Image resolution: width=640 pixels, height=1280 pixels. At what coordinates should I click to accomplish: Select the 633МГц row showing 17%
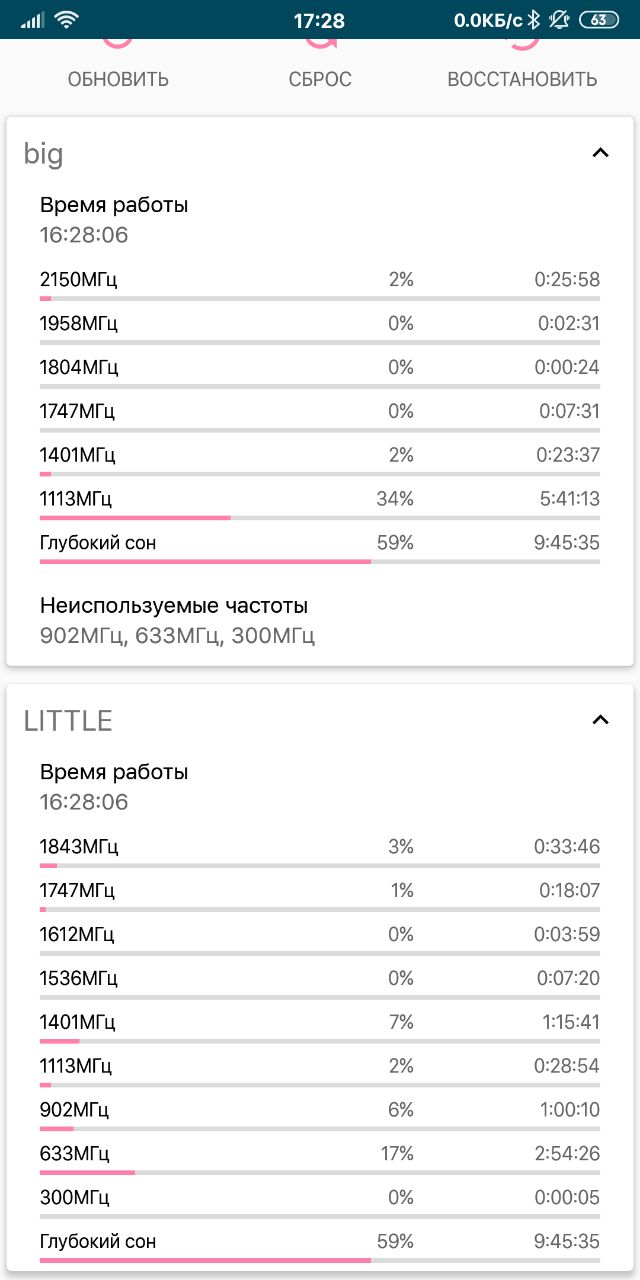(320, 1156)
